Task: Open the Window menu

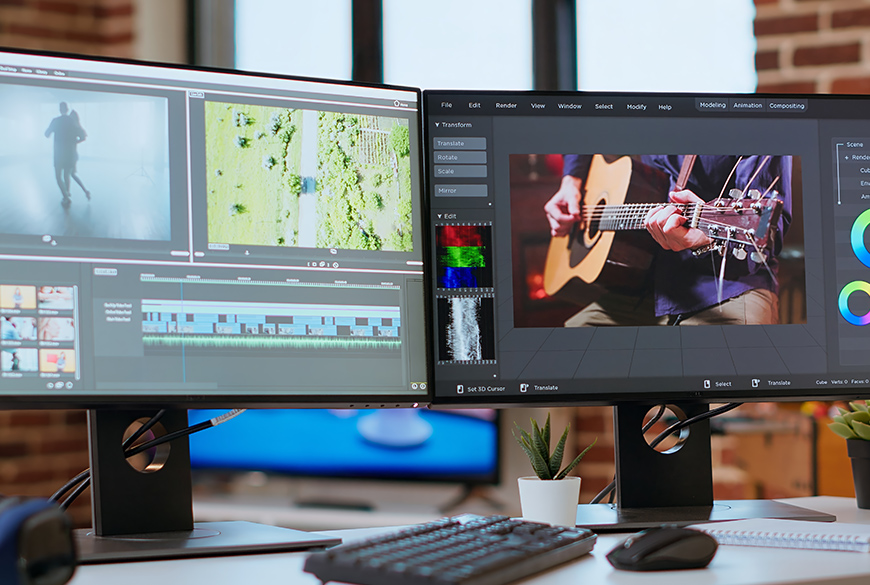Action: (569, 106)
